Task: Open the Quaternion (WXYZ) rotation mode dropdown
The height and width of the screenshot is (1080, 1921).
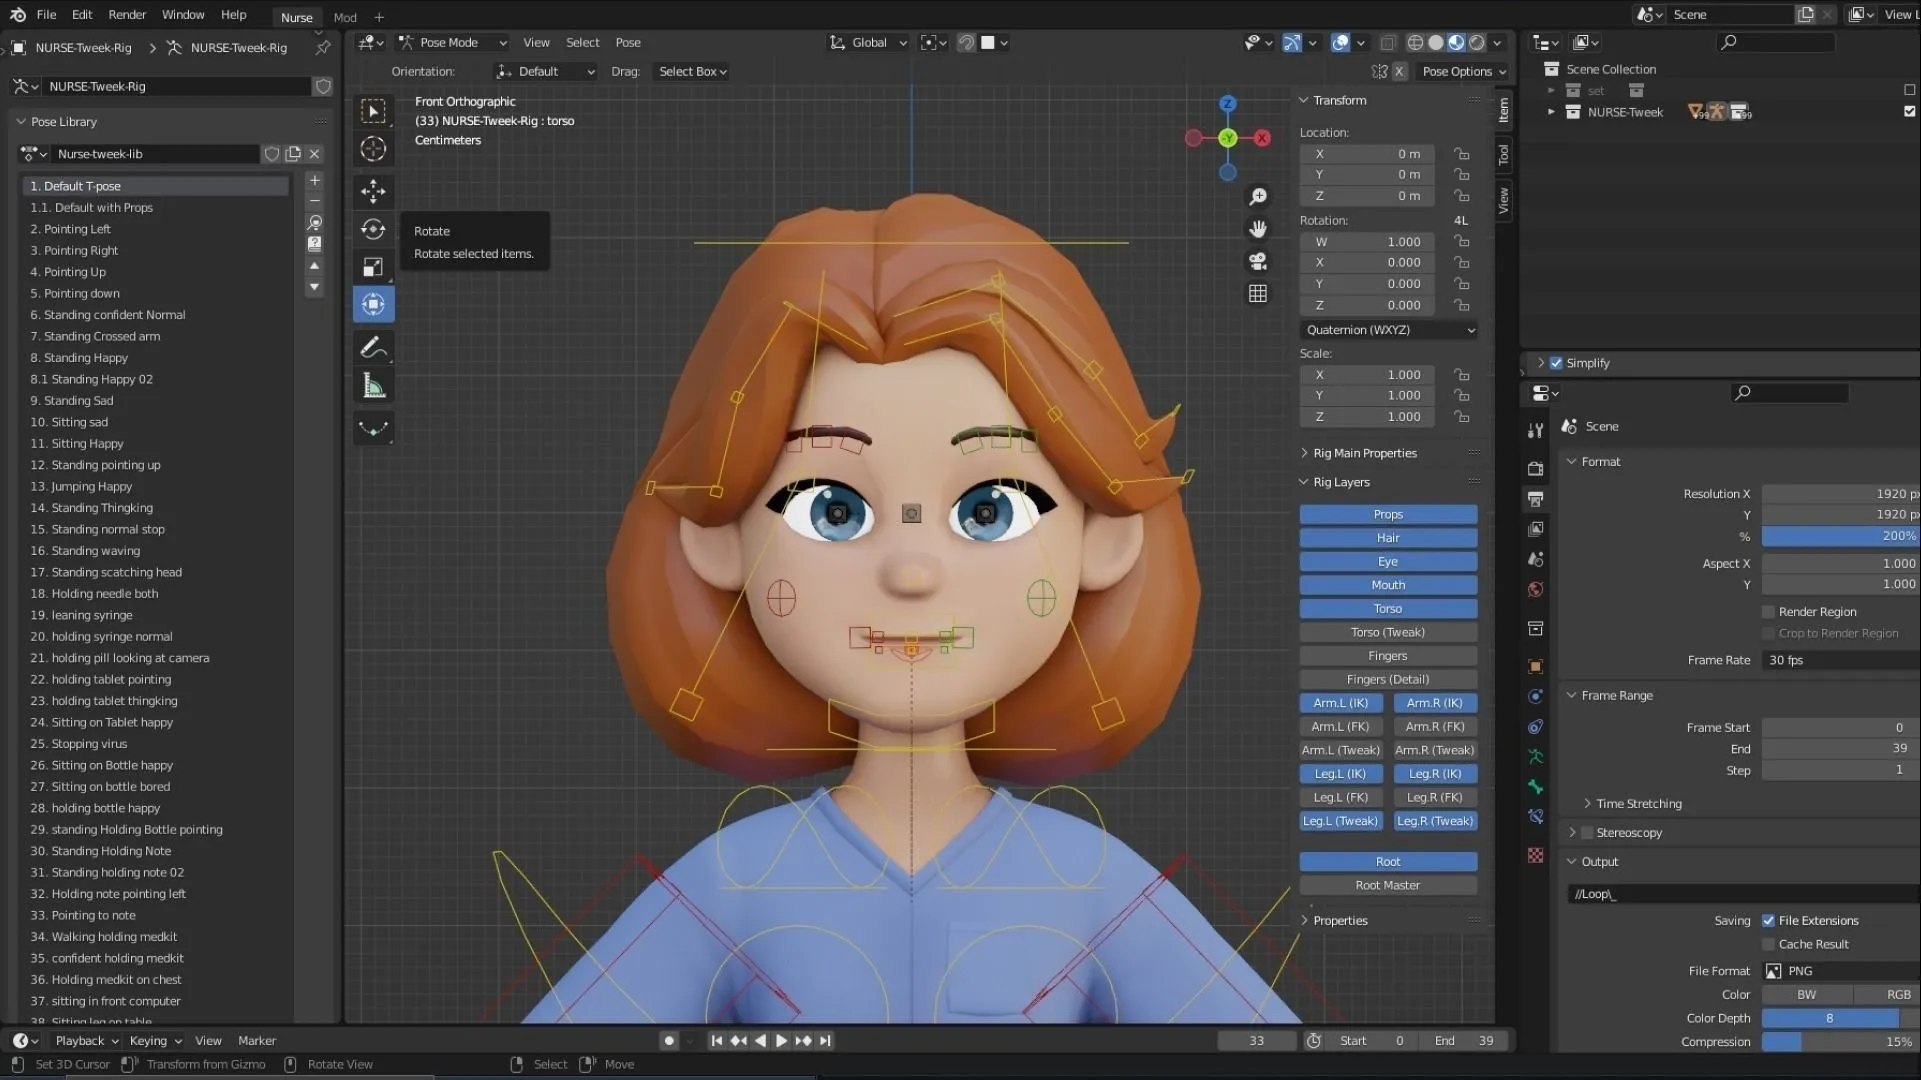Action: pos(1388,330)
